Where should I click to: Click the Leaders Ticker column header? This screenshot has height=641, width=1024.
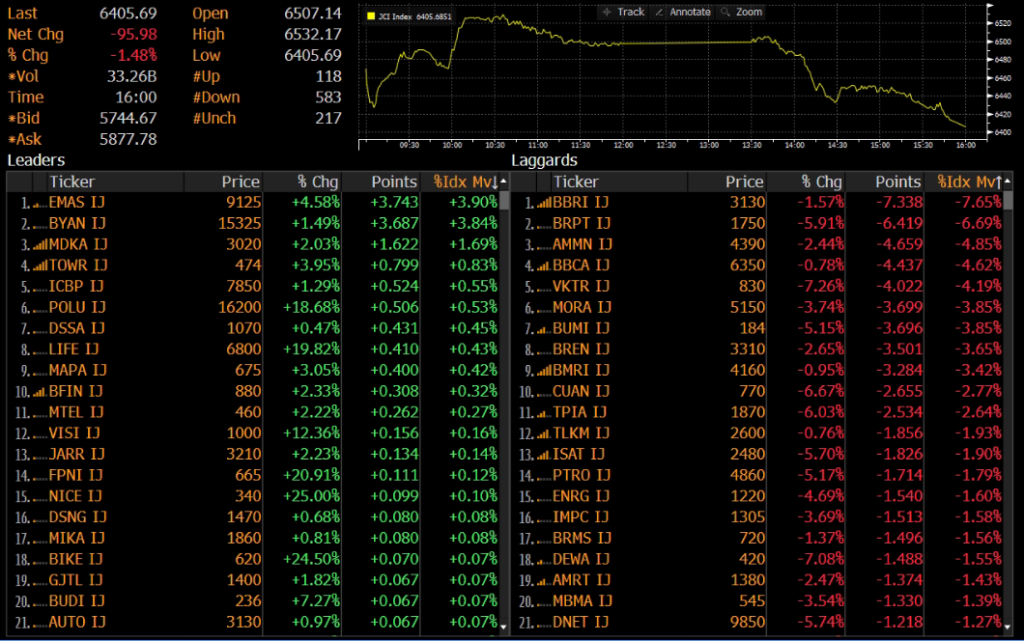click(72, 181)
